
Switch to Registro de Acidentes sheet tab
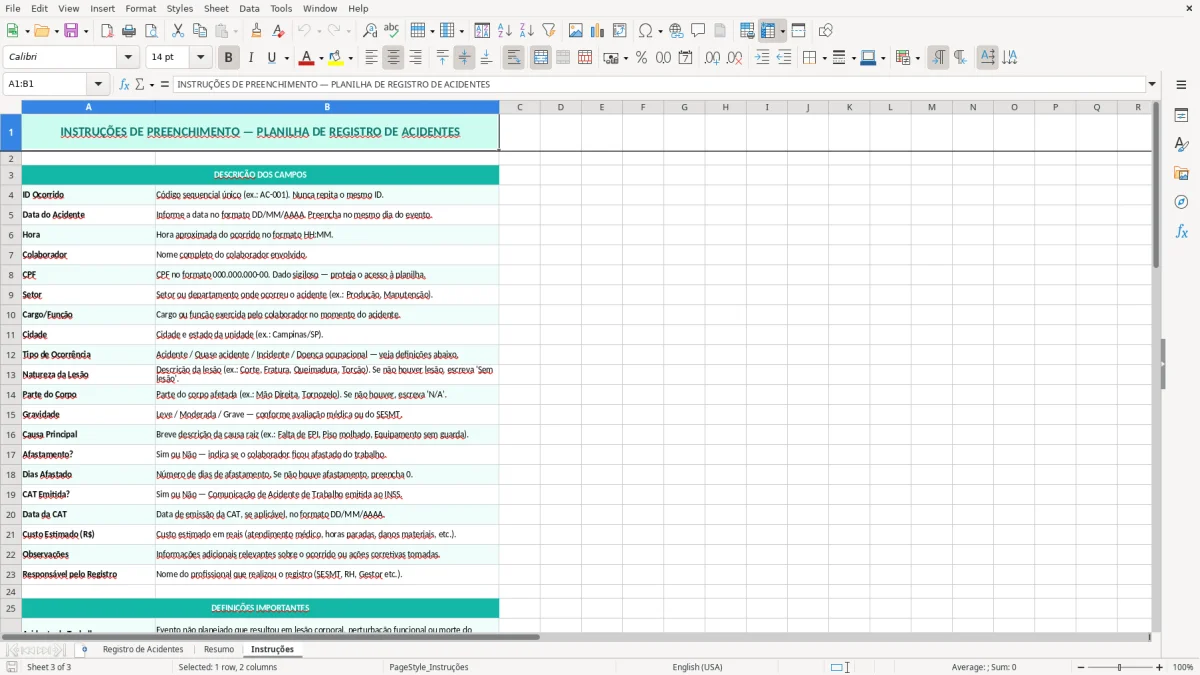point(143,649)
